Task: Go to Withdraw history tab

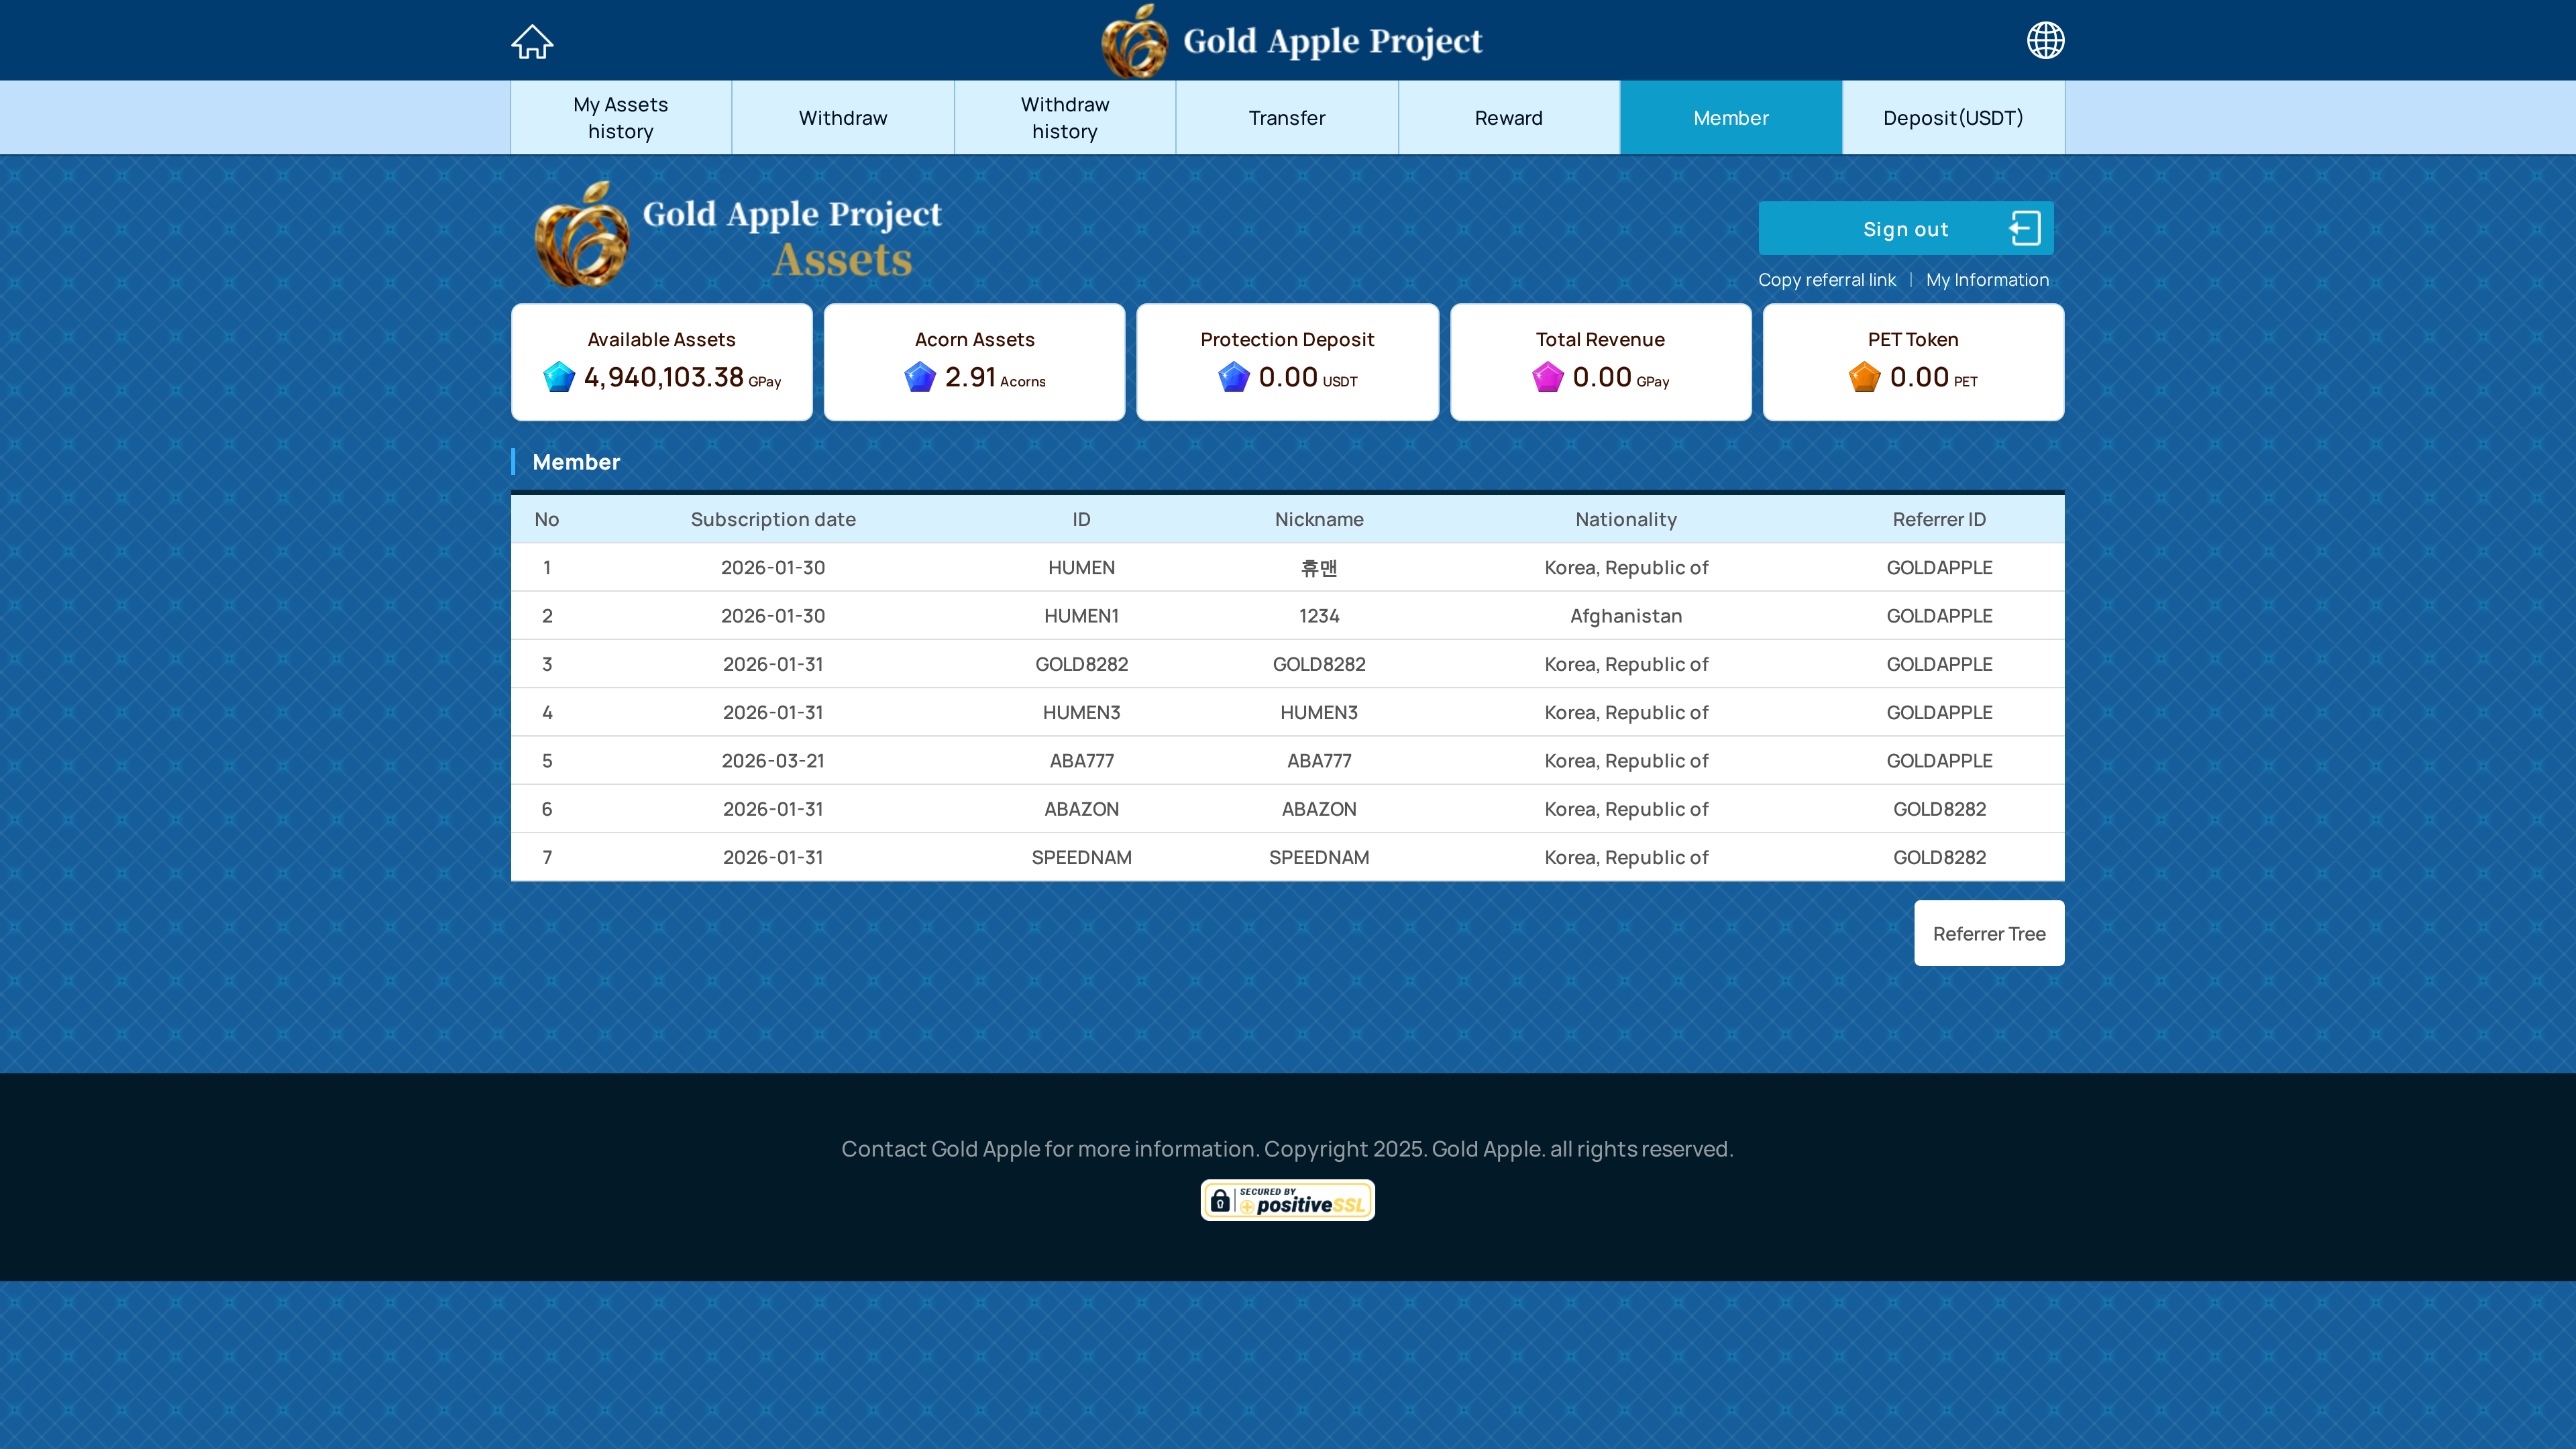Action: [x=1064, y=118]
